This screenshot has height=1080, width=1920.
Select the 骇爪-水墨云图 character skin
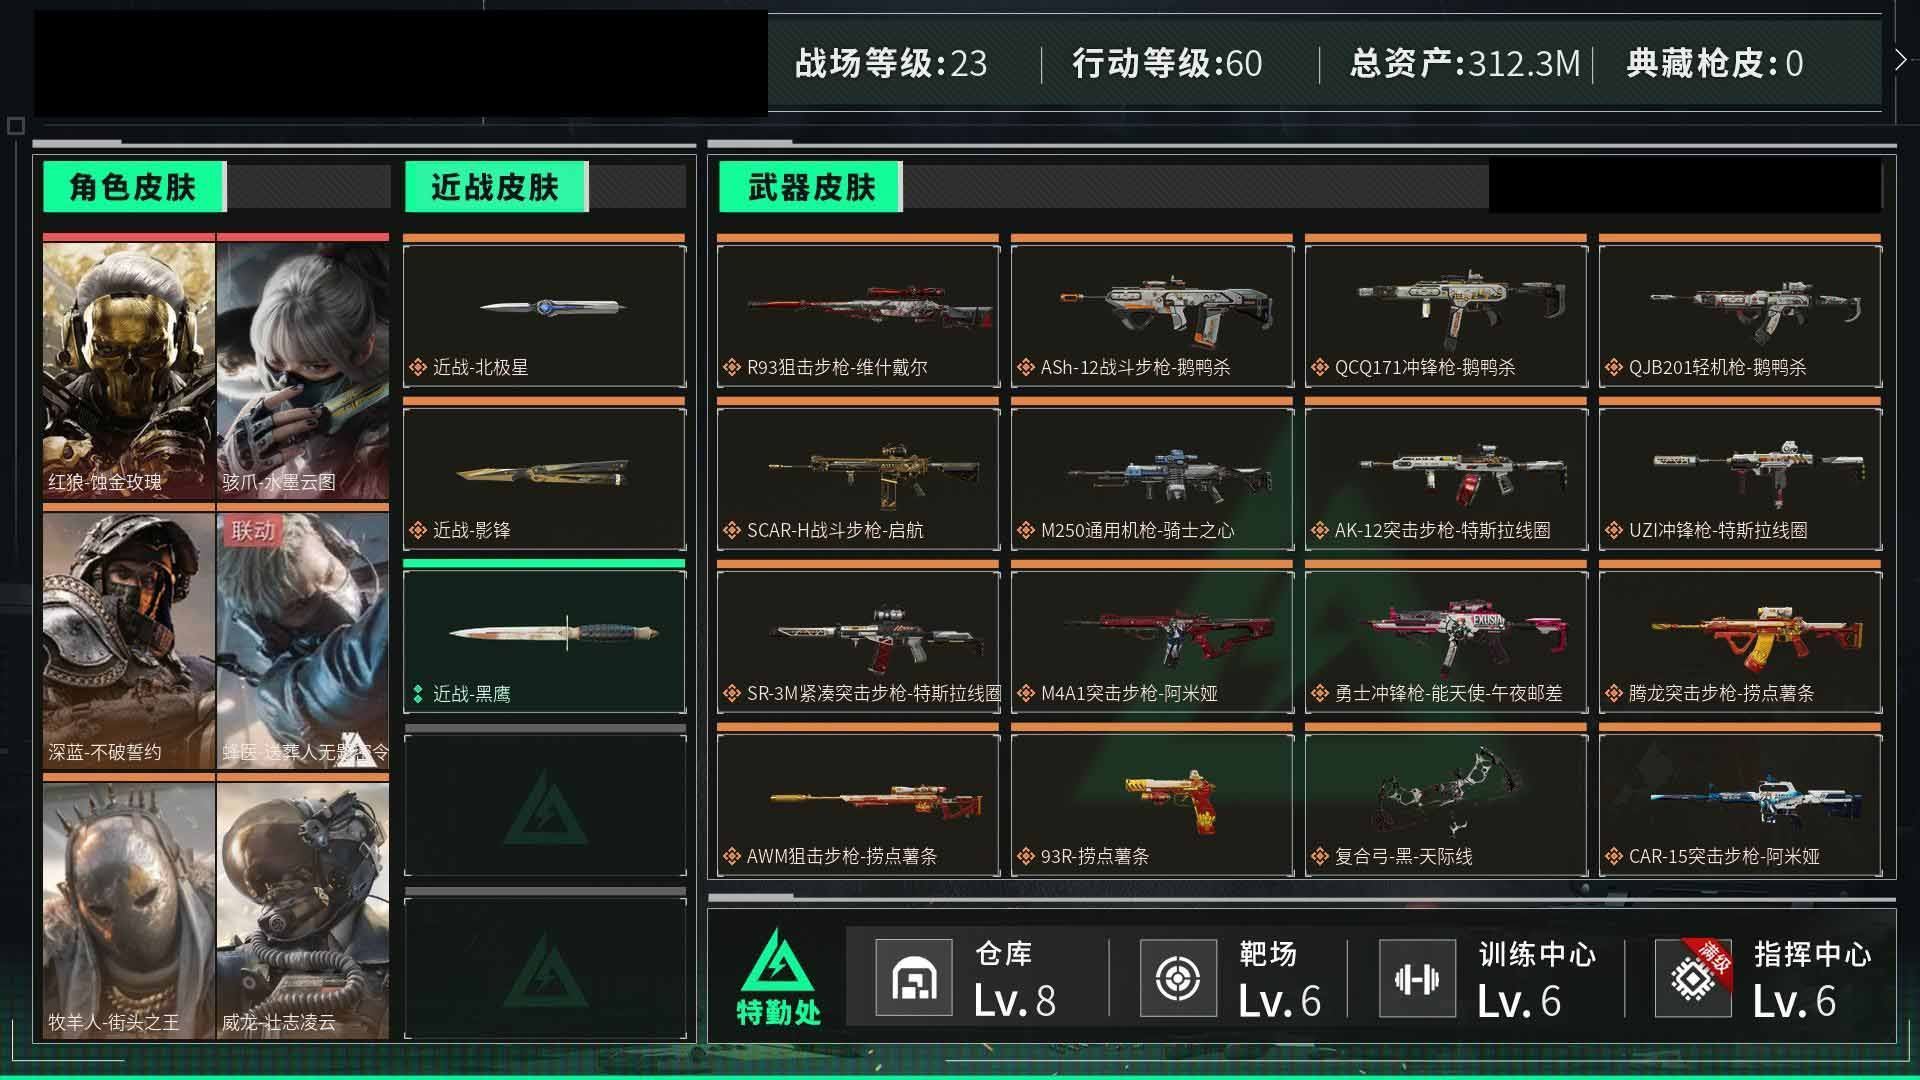point(303,371)
